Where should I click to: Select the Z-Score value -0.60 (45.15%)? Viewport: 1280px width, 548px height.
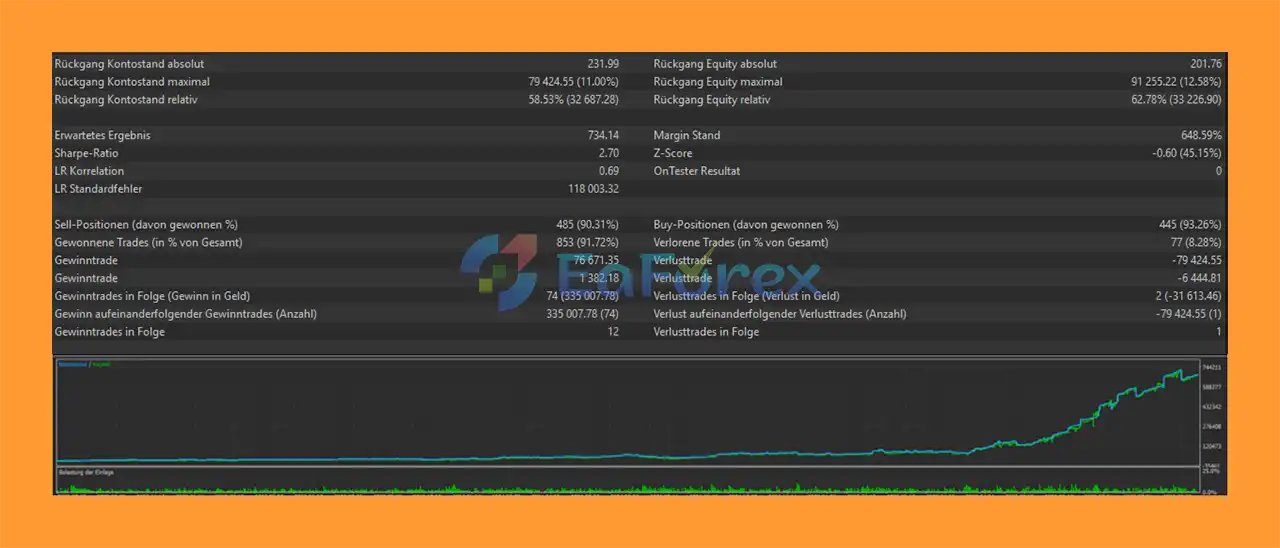(x=1187, y=153)
